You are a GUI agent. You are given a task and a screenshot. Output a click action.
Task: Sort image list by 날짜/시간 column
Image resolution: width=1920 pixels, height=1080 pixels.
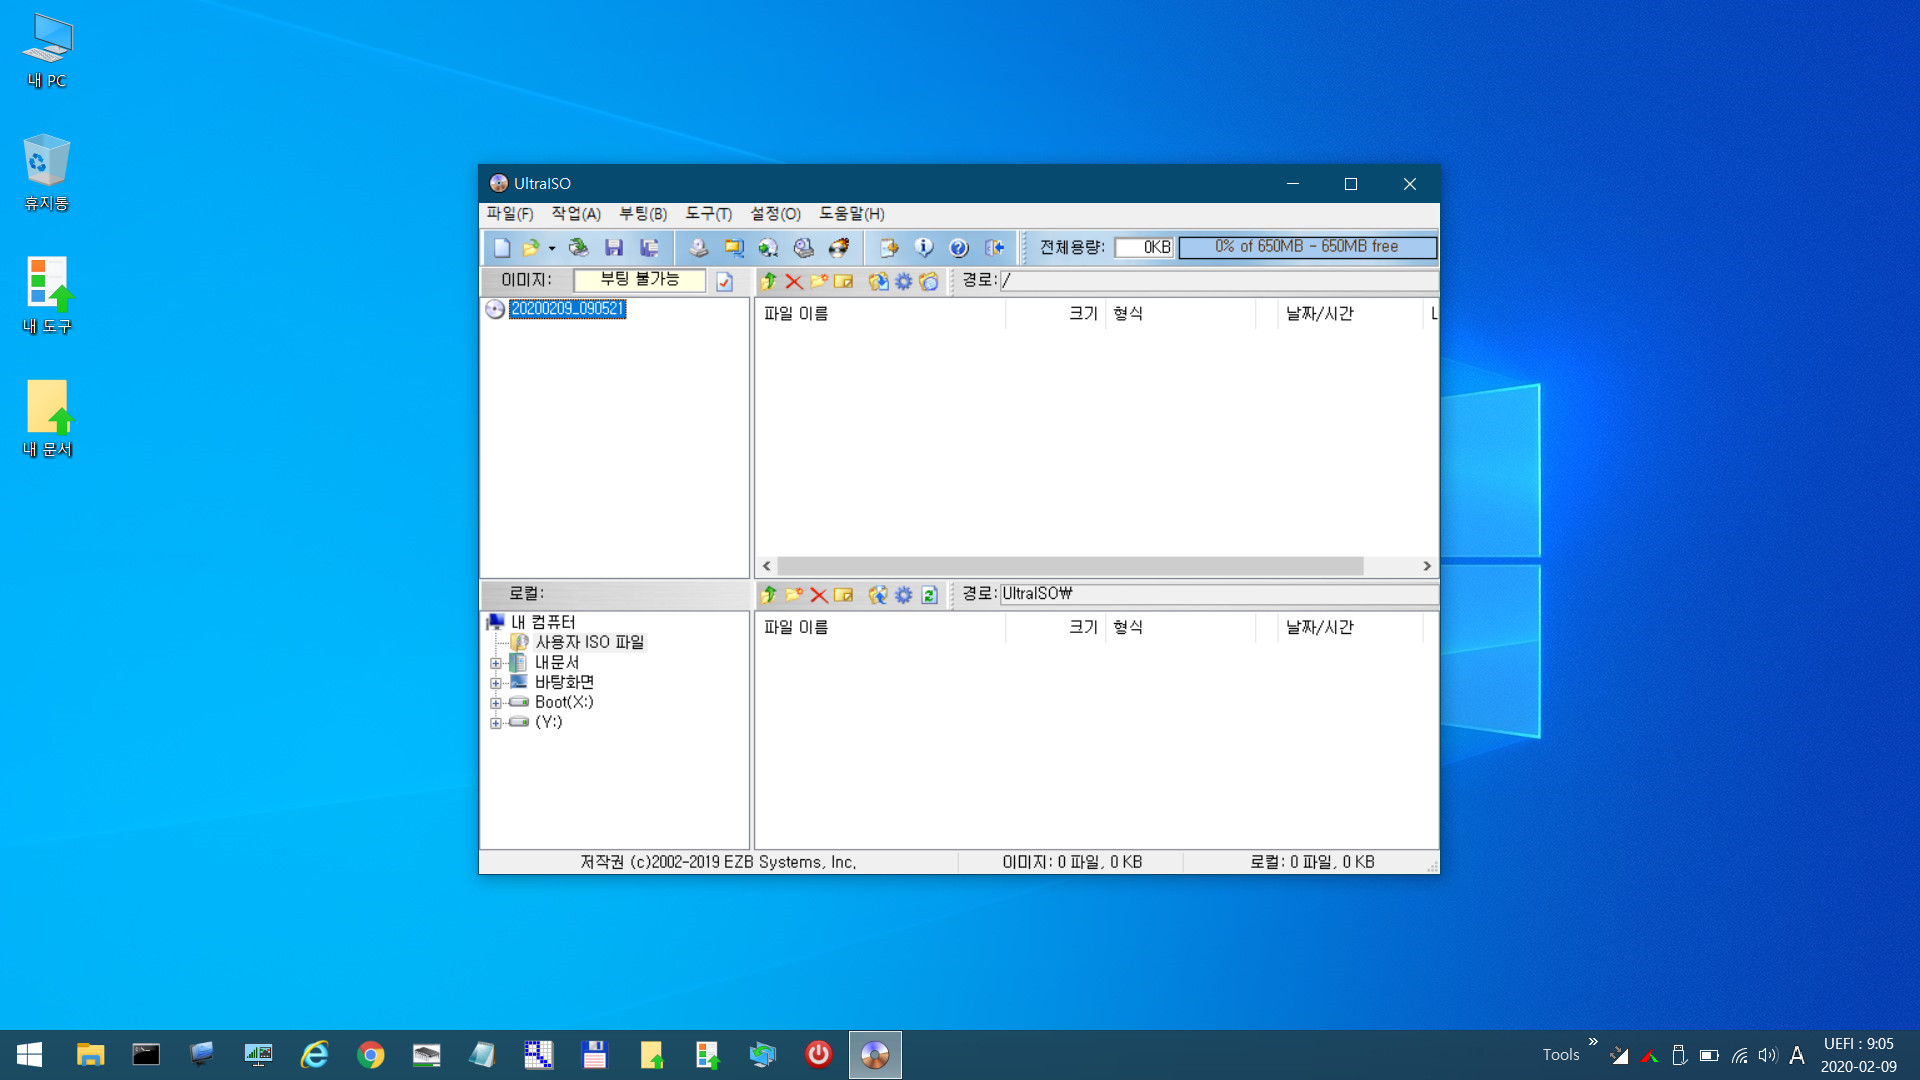pyautogui.click(x=1350, y=314)
